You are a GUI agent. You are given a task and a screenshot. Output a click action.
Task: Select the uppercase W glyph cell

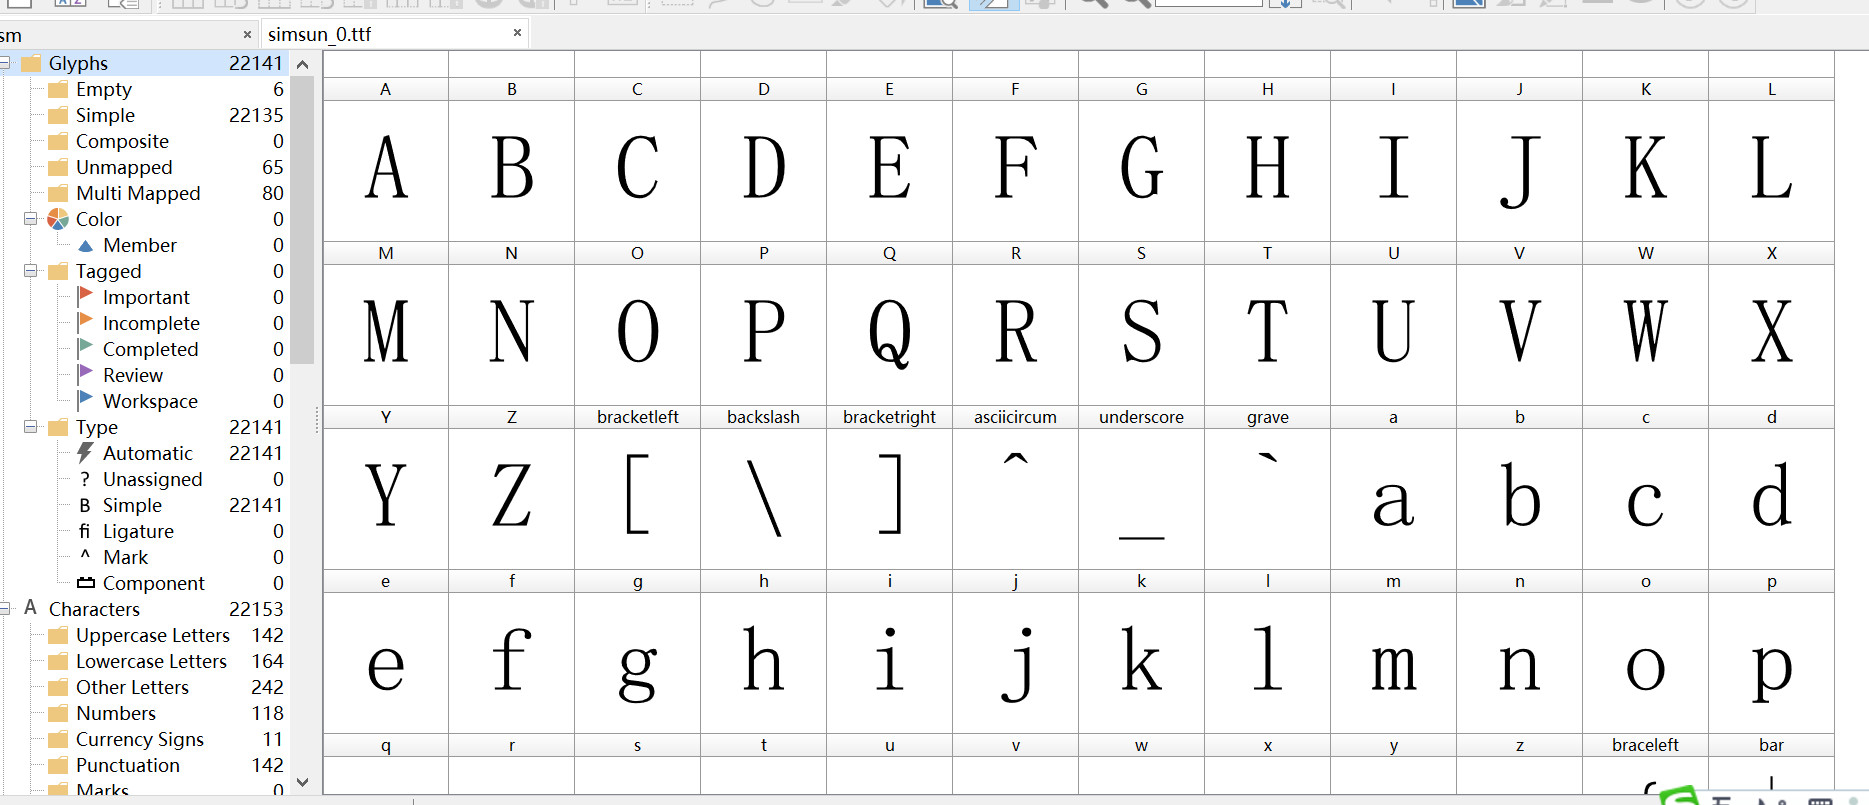point(1646,324)
